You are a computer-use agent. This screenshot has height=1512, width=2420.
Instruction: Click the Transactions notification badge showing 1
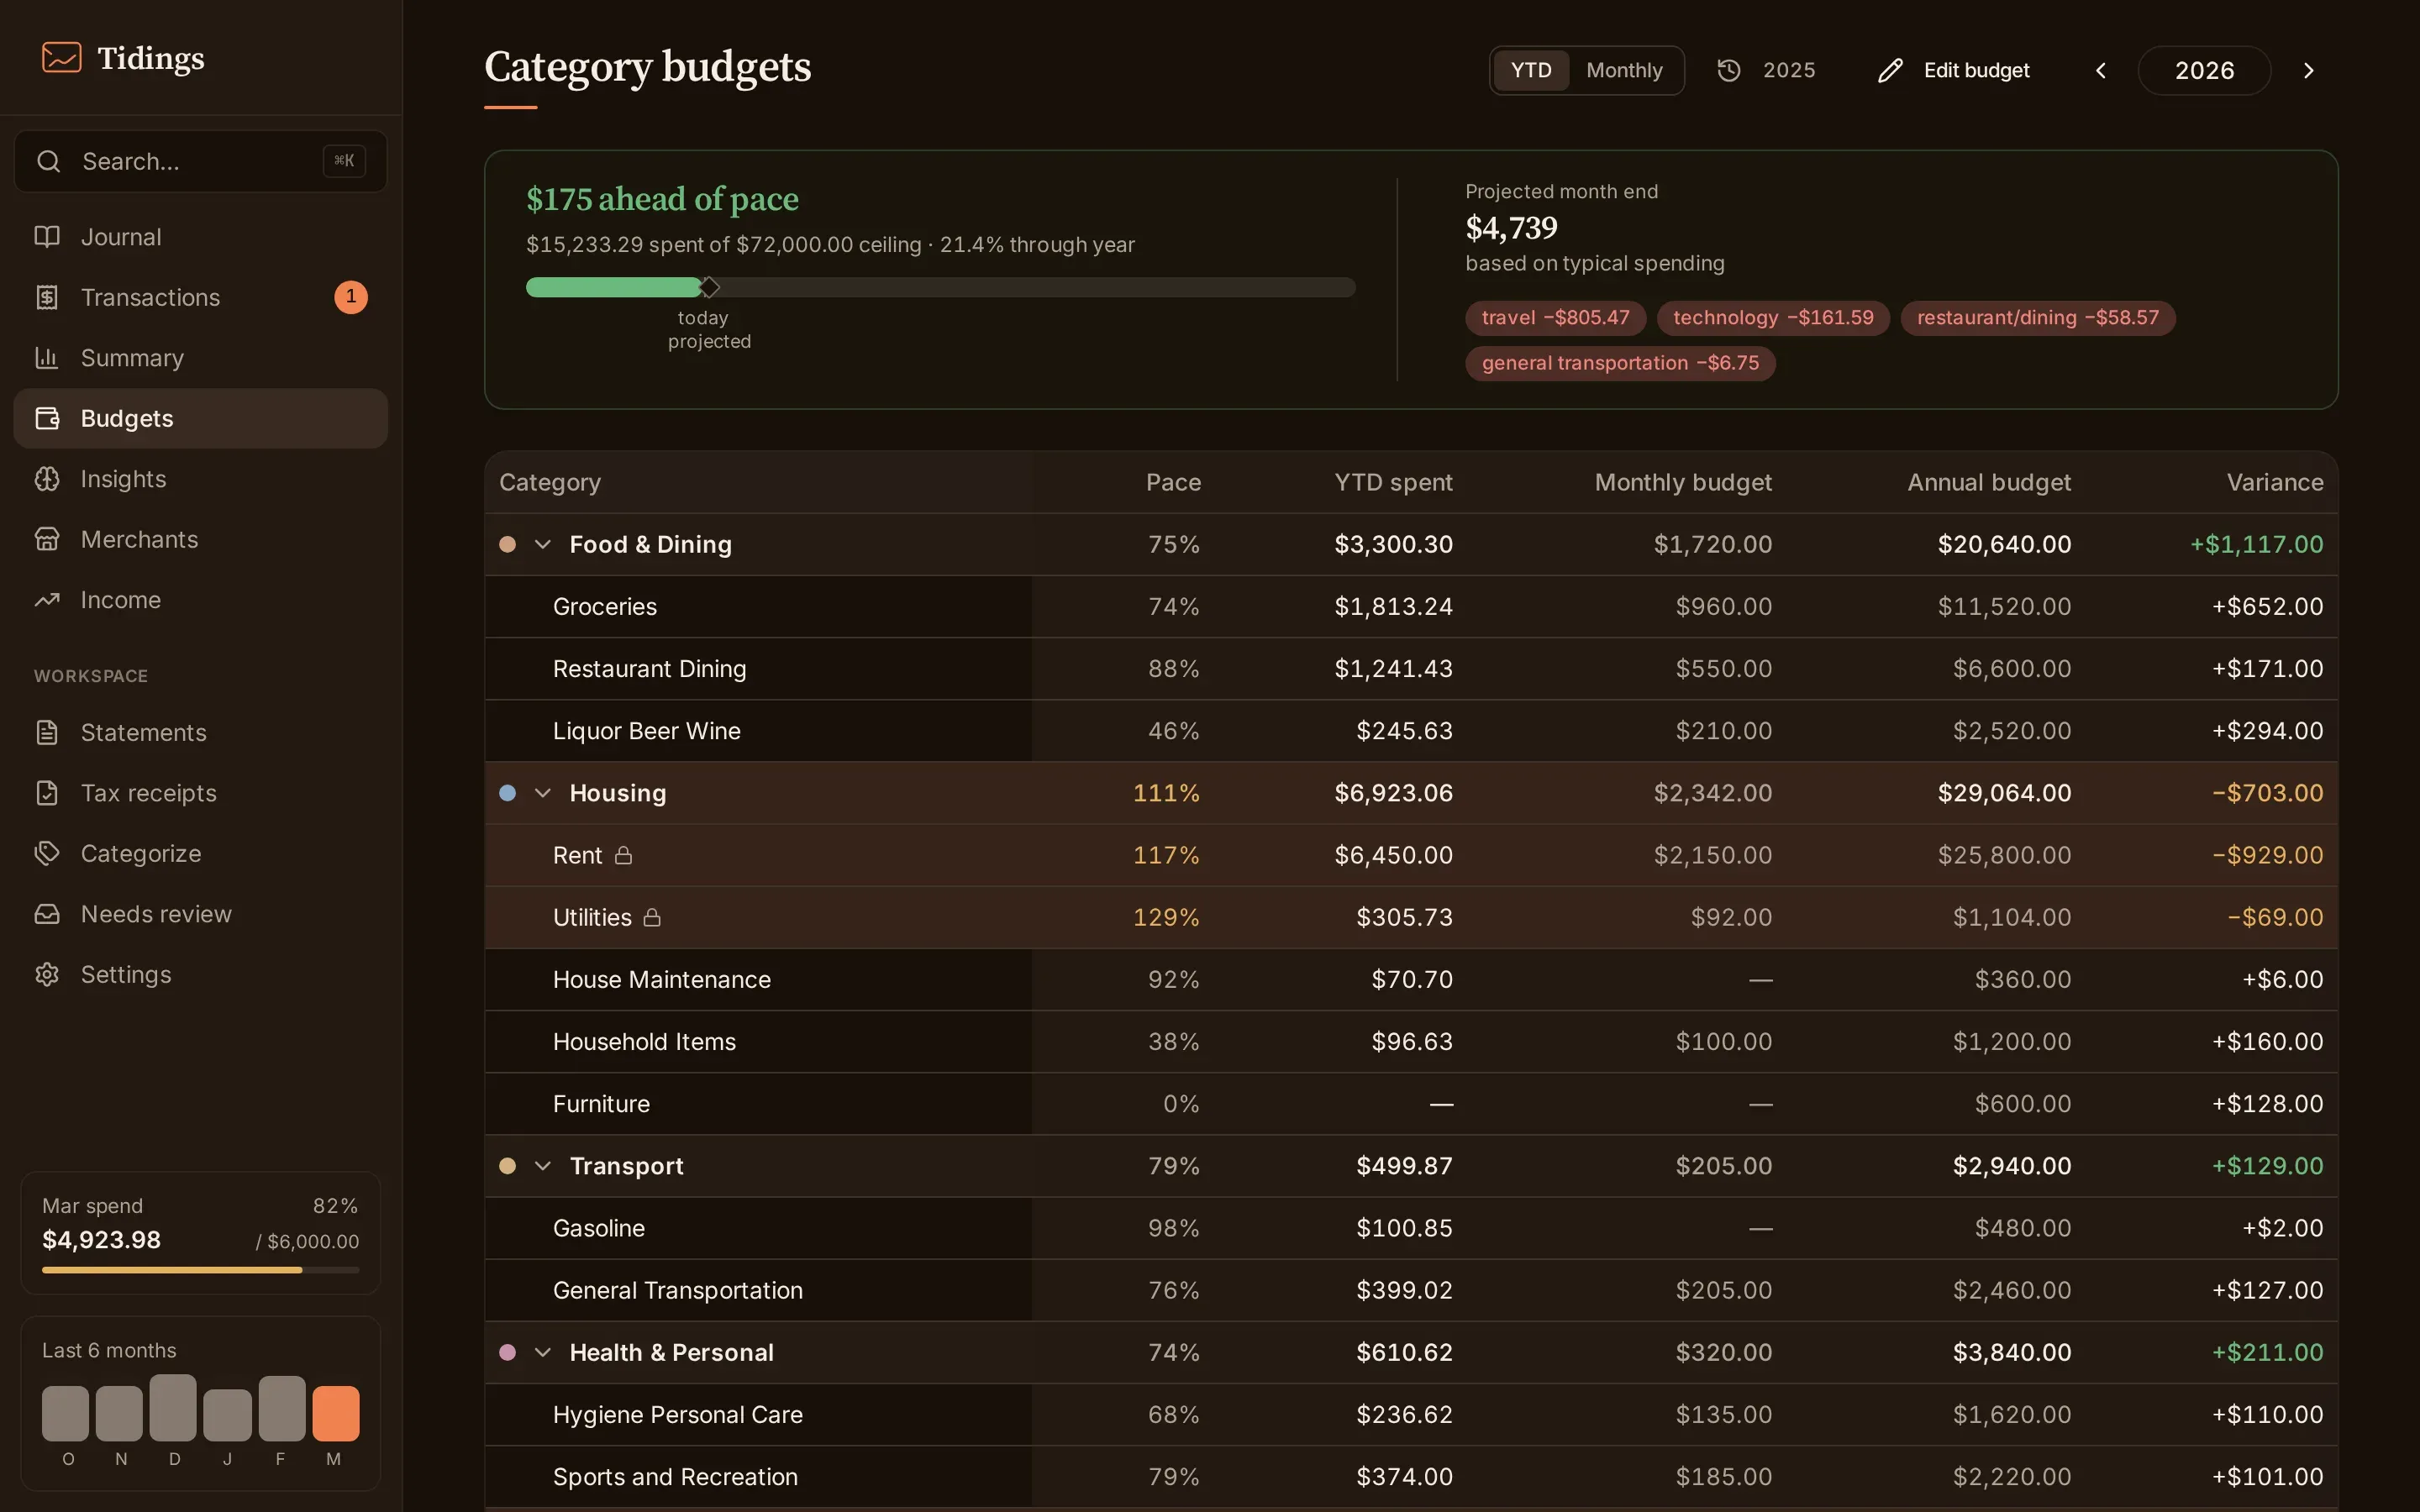351,297
